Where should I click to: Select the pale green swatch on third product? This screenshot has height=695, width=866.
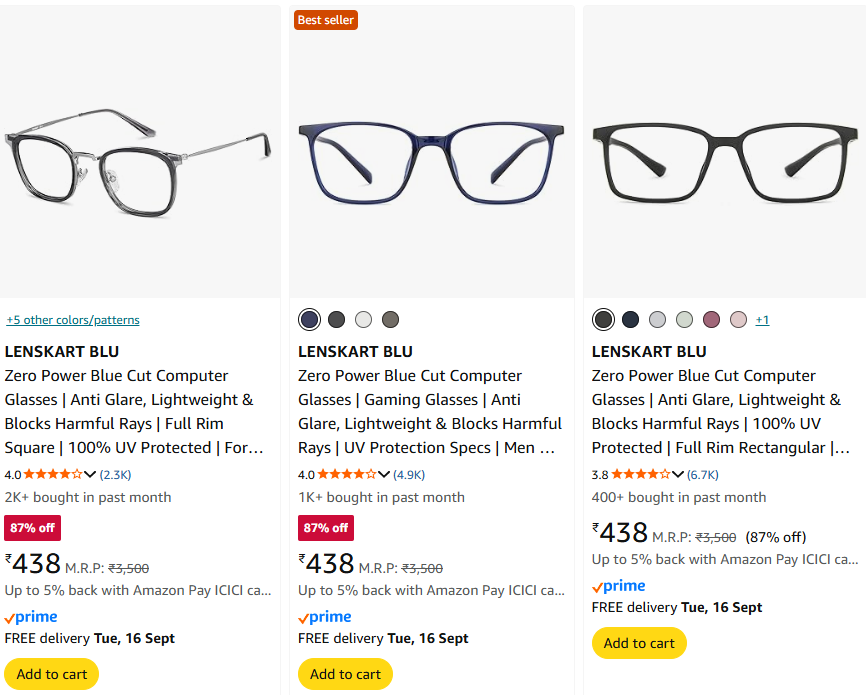pyautogui.click(x=684, y=320)
